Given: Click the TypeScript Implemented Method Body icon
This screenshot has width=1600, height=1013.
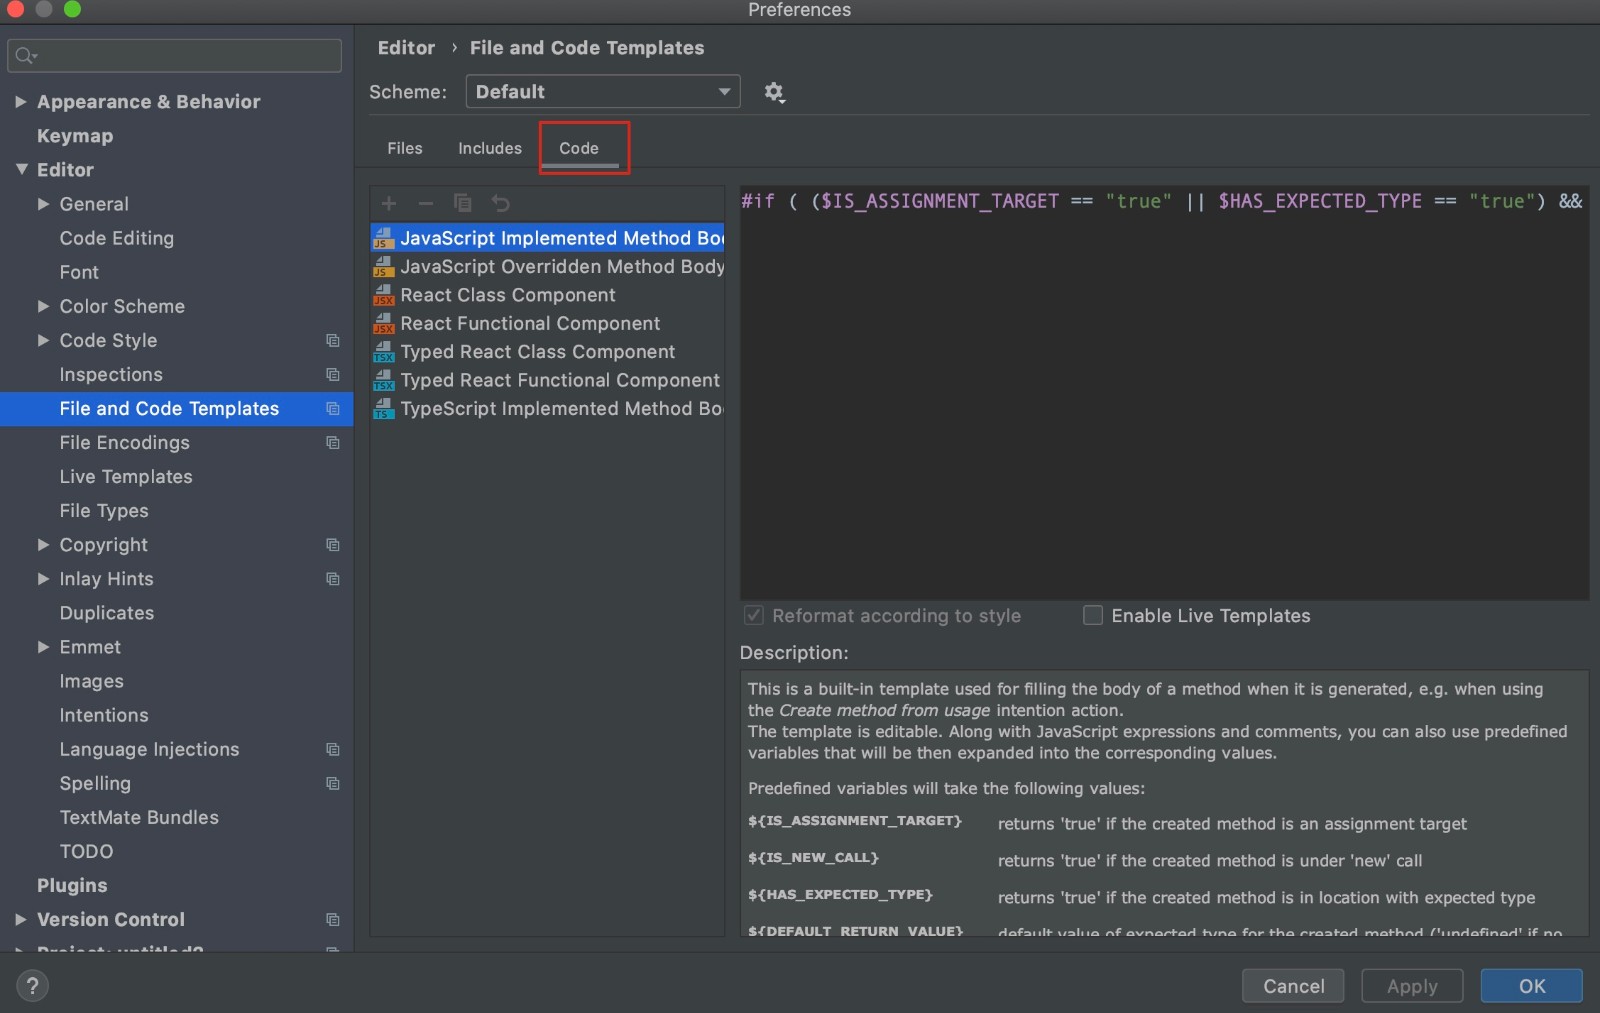Looking at the screenshot, I should [x=384, y=408].
